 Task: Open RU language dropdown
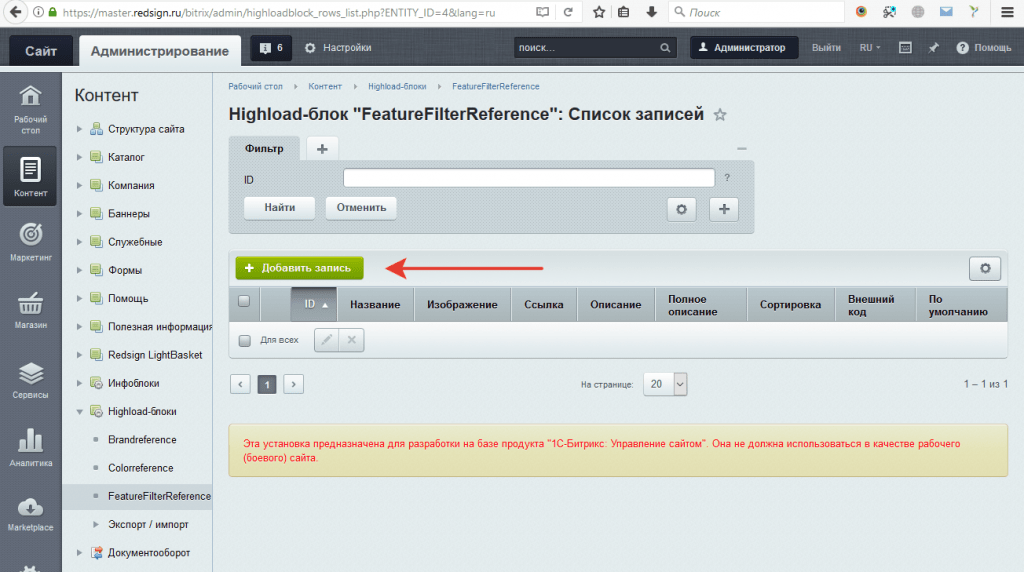pyautogui.click(x=870, y=48)
